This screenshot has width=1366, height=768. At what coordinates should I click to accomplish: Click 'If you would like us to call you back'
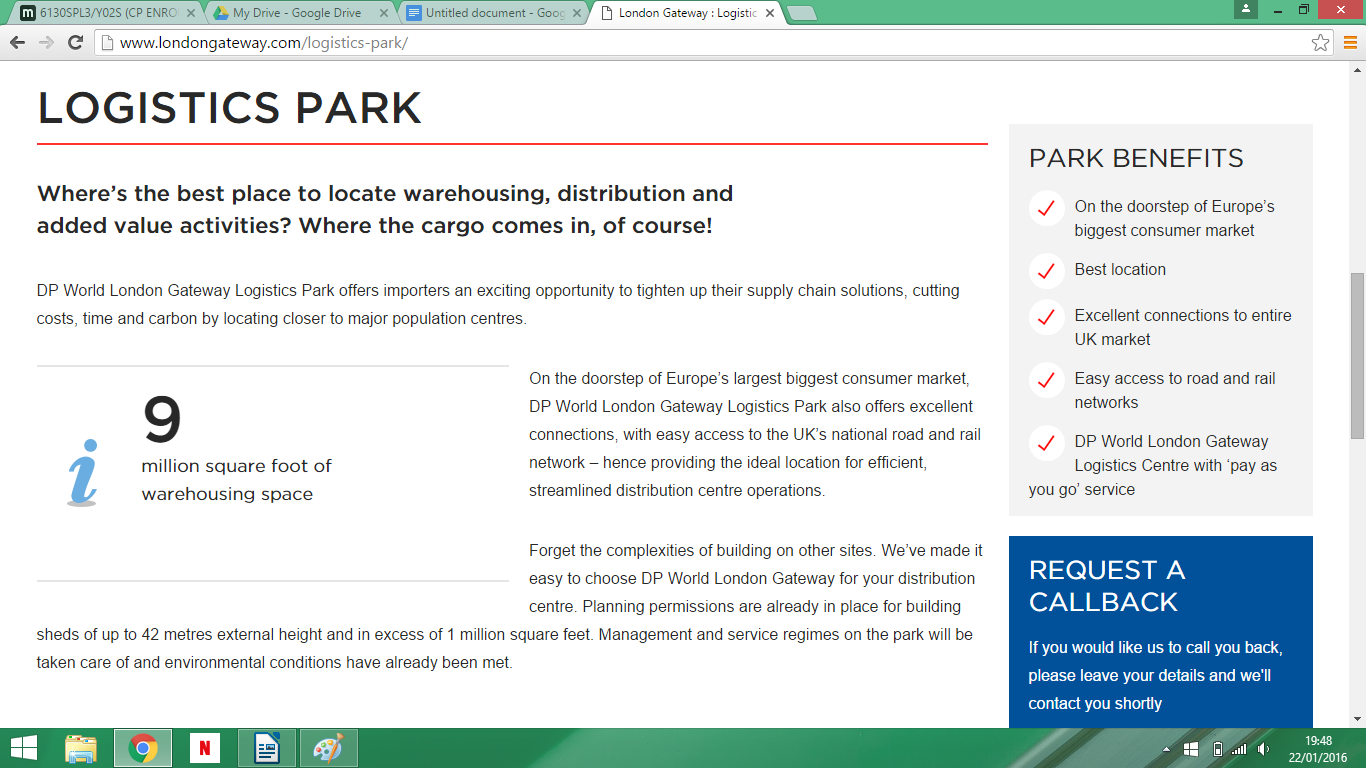click(x=1155, y=647)
